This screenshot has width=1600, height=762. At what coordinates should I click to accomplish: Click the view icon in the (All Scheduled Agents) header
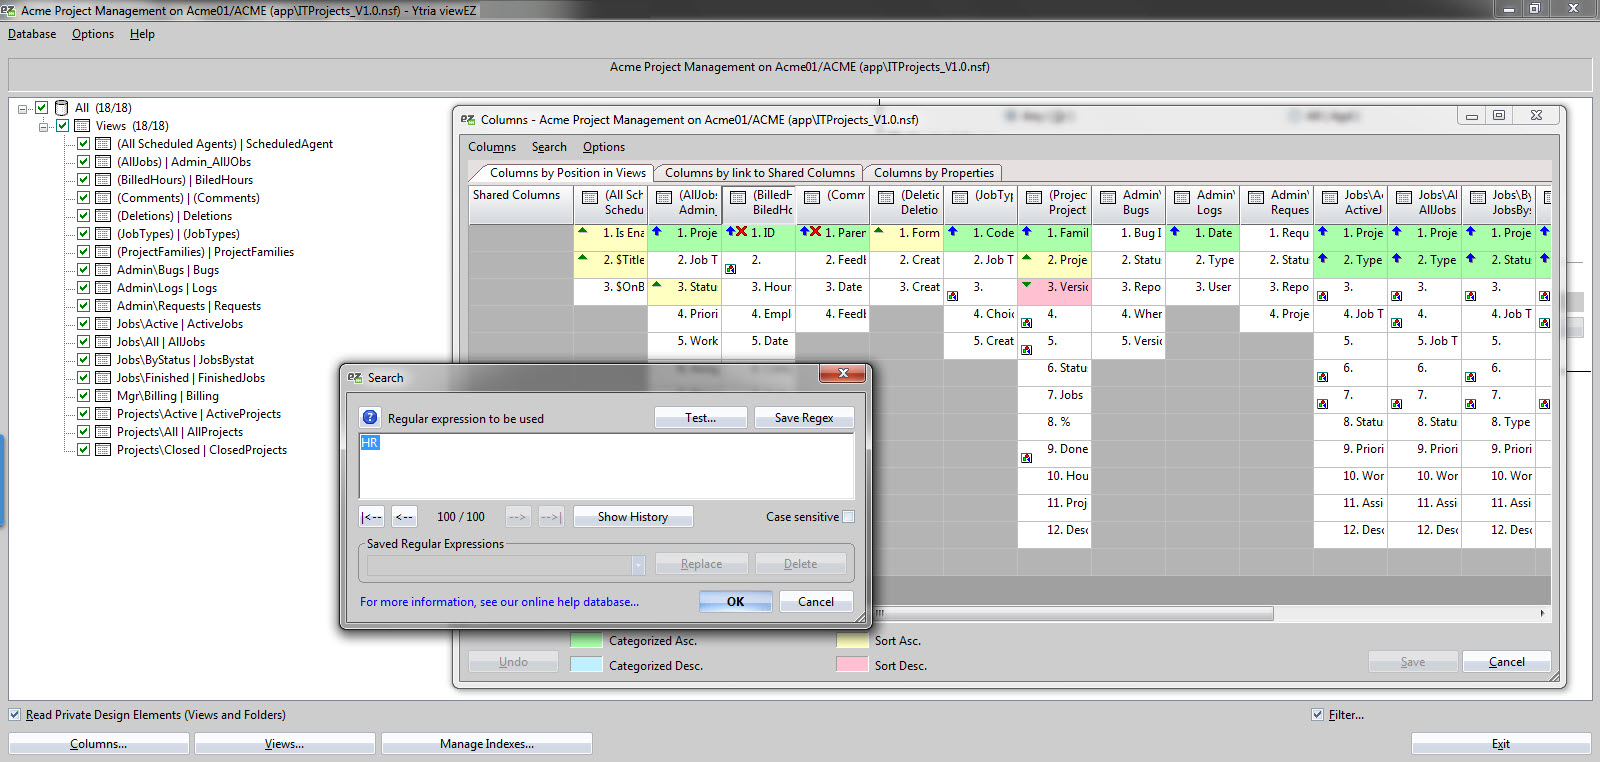[590, 197]
